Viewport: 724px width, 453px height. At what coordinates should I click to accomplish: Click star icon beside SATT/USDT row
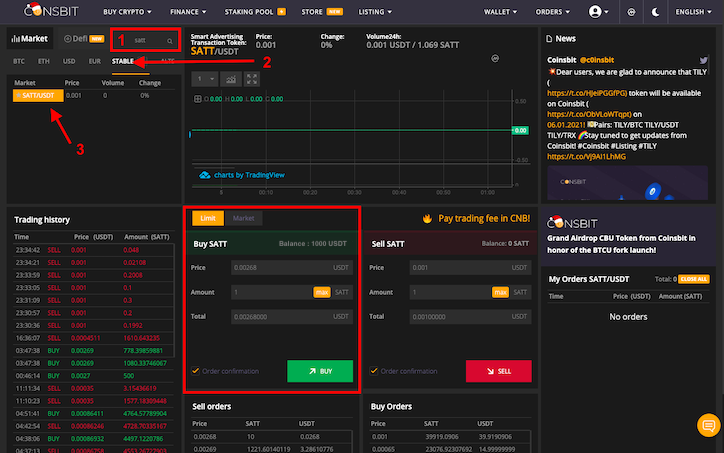click(18, 96)
